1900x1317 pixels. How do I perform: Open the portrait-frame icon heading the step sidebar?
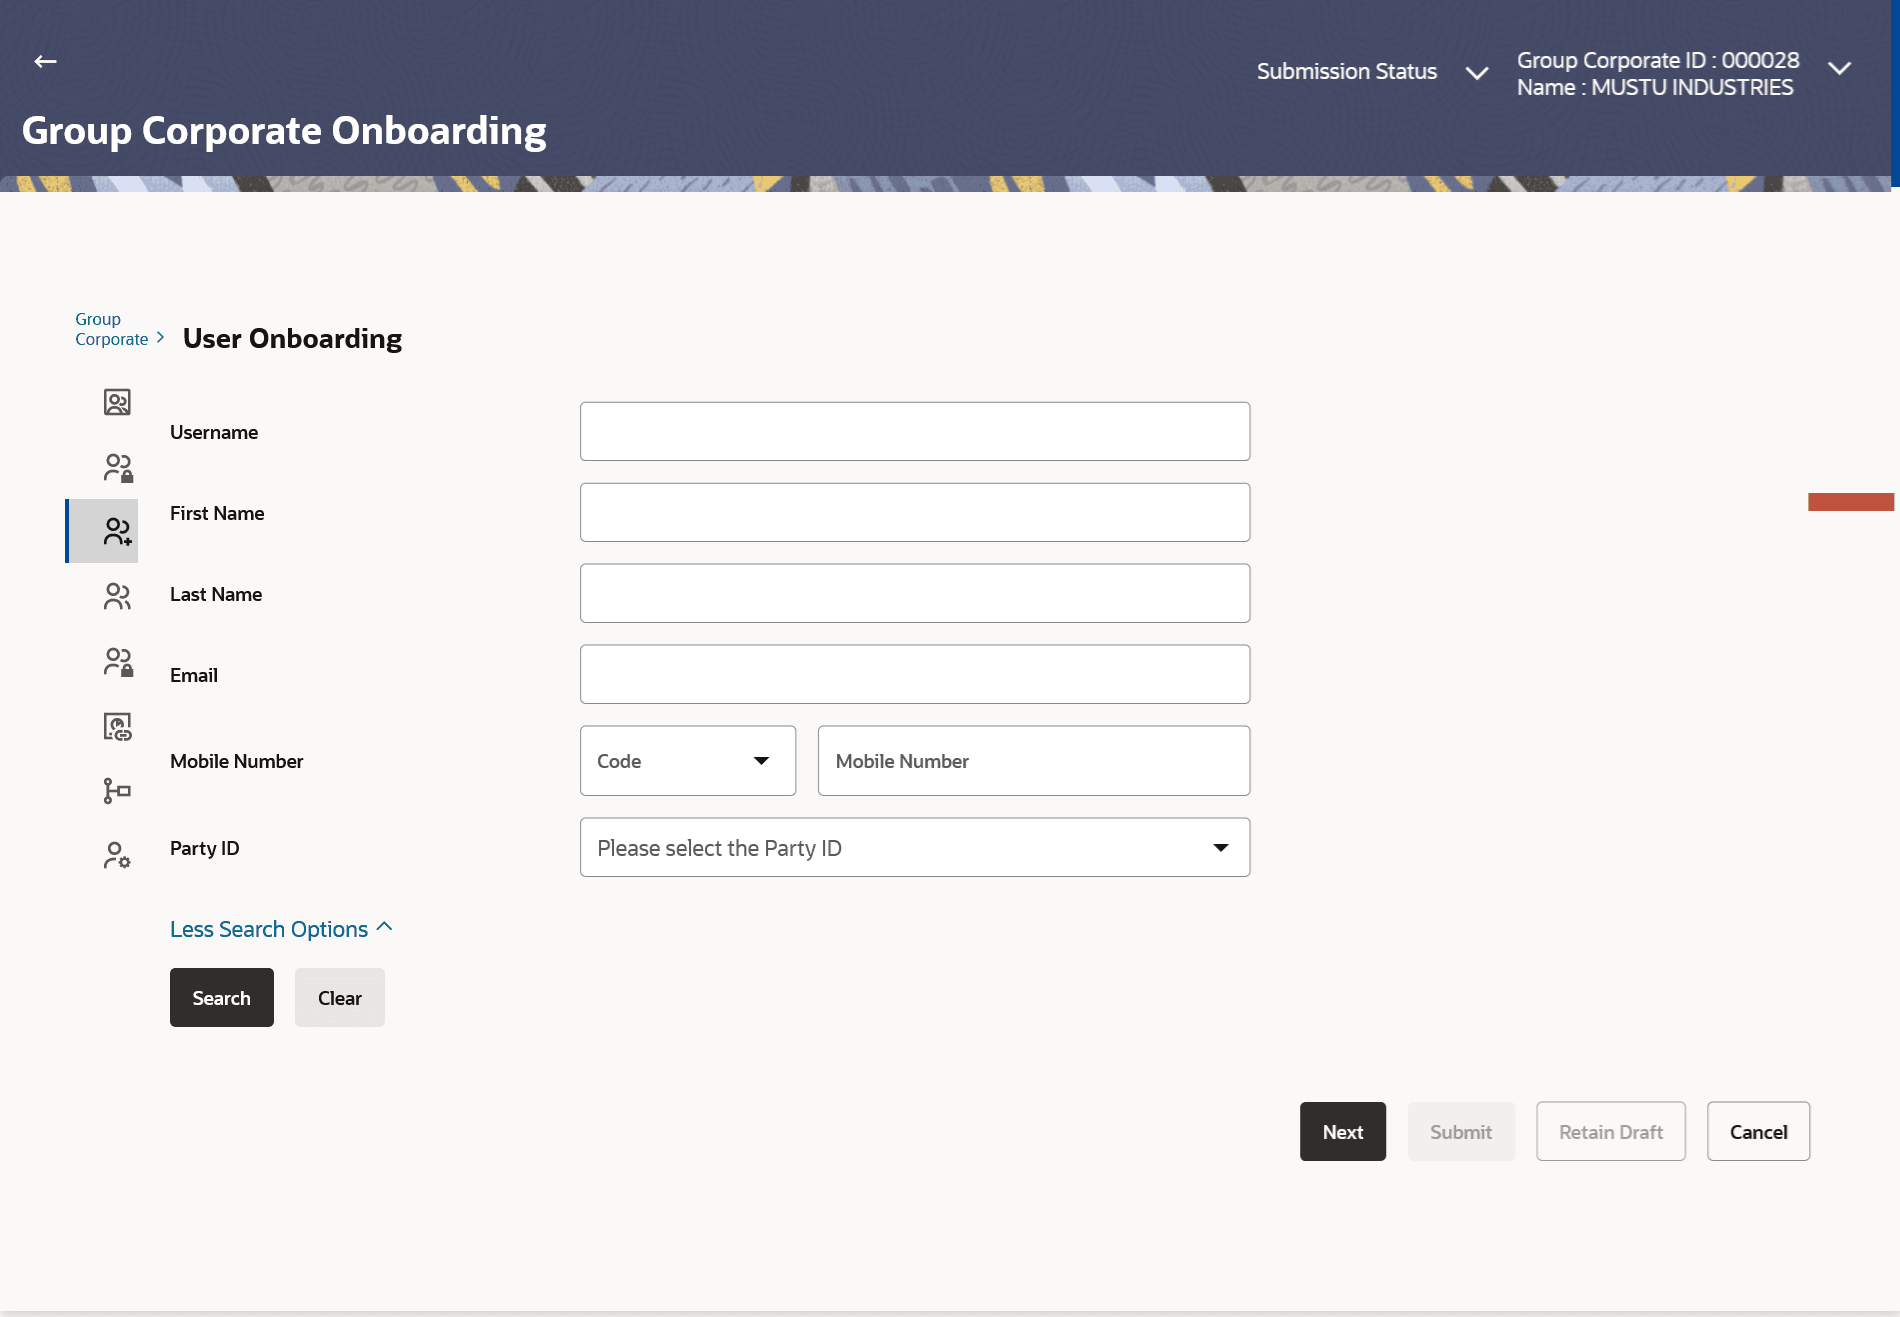click(117, 402)
